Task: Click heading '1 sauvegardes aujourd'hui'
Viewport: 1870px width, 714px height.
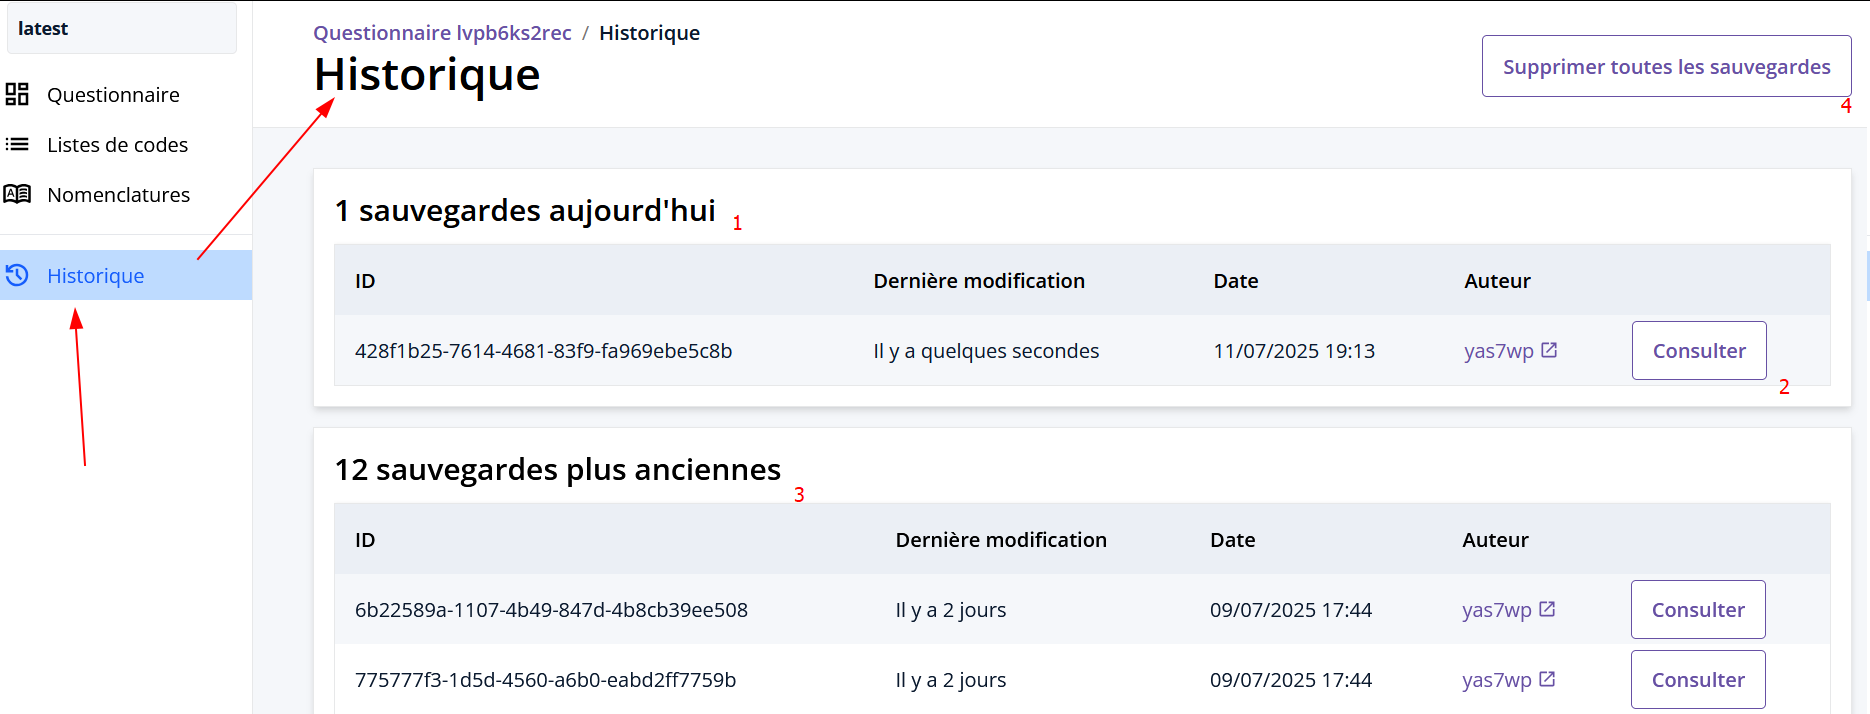Action: pos(525,211)
